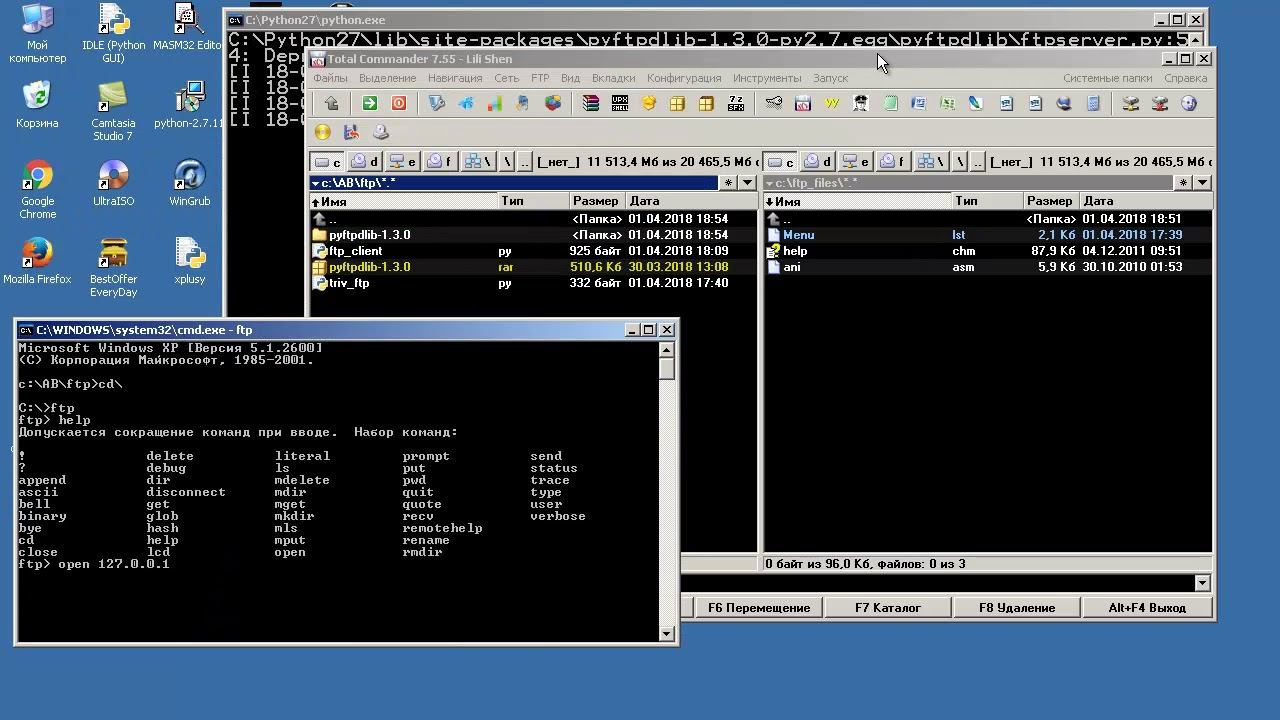Click the WinRAR books stack toolbar icon
The width and height of the screenshot is (1280, 720).
591,103
